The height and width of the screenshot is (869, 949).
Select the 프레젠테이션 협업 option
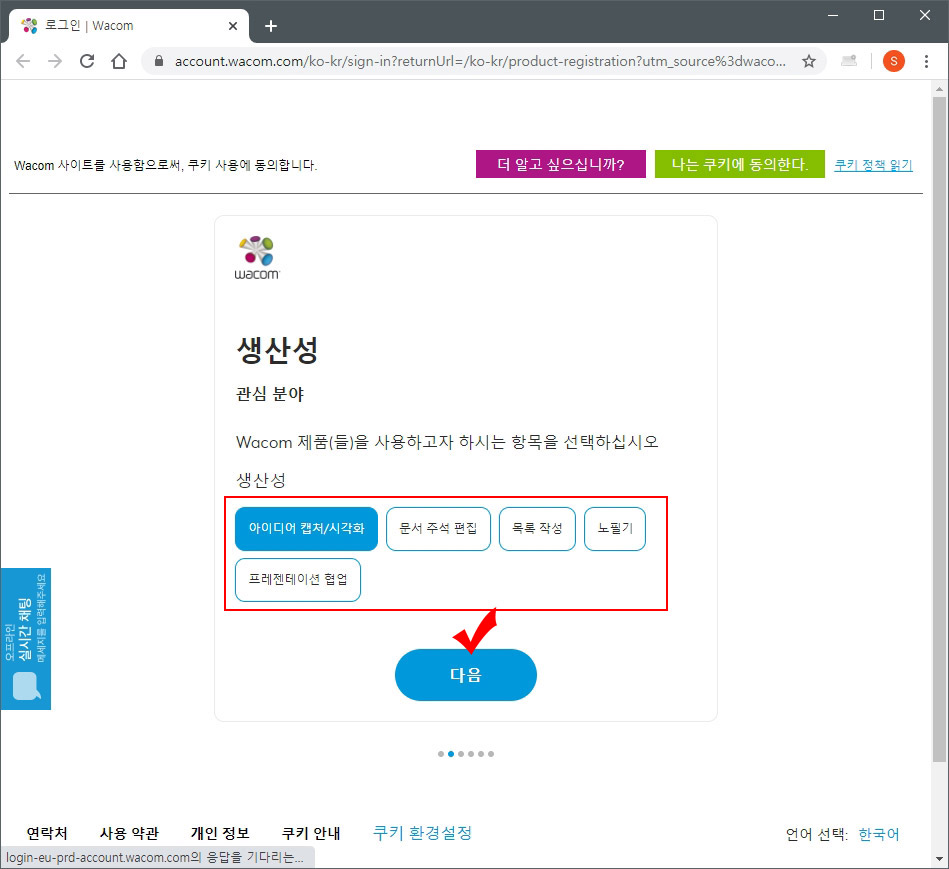pos(297,580)
